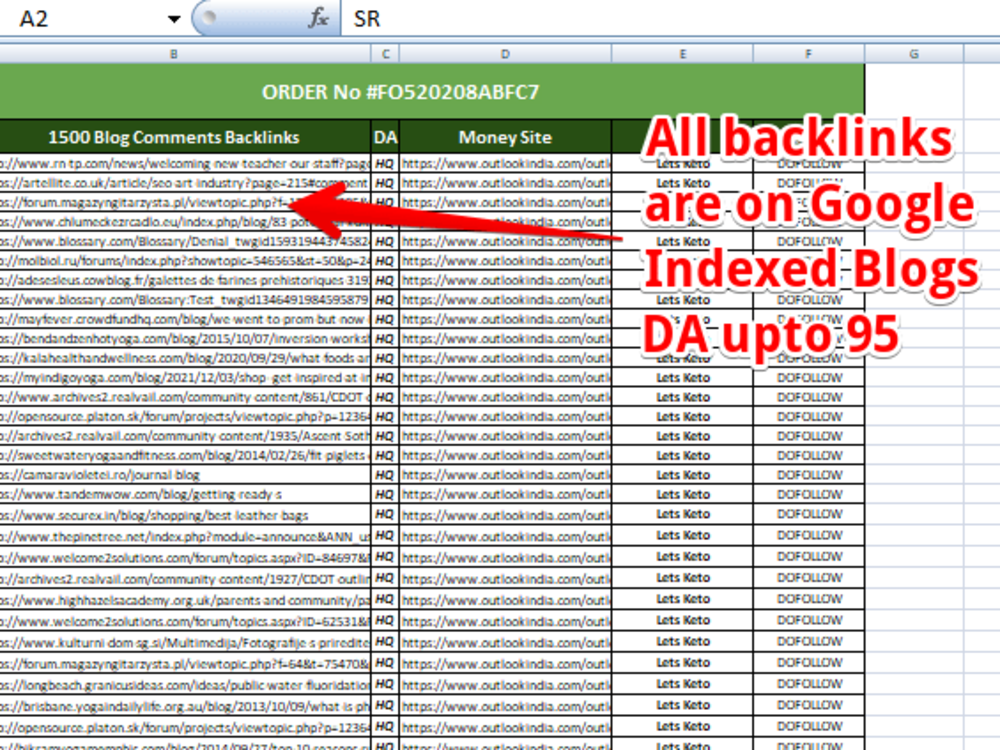Click the myindigoyoga.com shop get inspired URL cell
This screenshot has height=750, width=1000.
click(x=185, y=378)
